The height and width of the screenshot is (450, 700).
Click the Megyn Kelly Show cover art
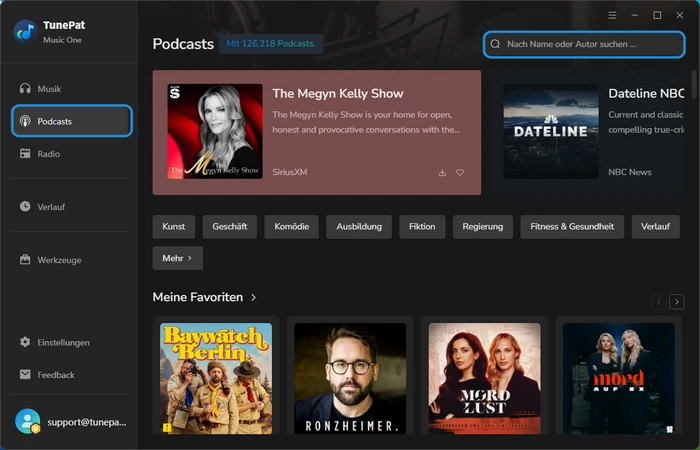[215, 131]
